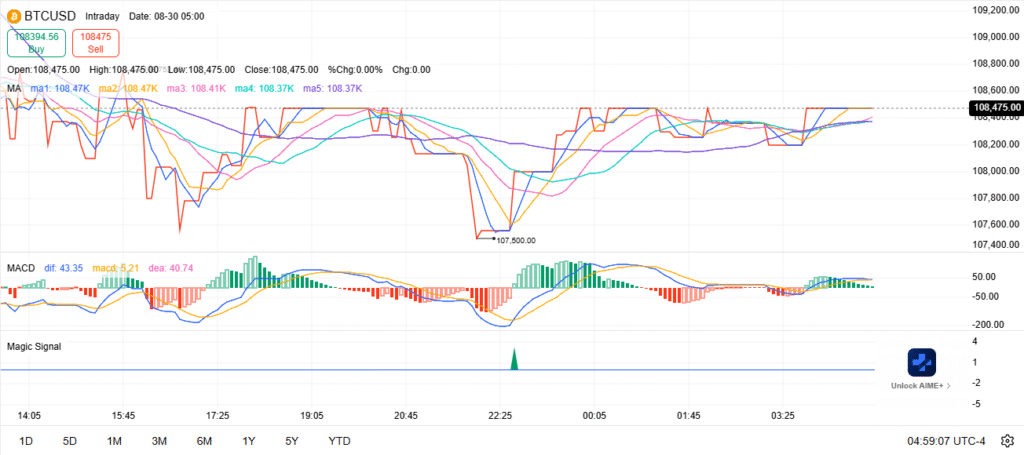Click the 108,475.00 current price tag

tap(994, 107)
